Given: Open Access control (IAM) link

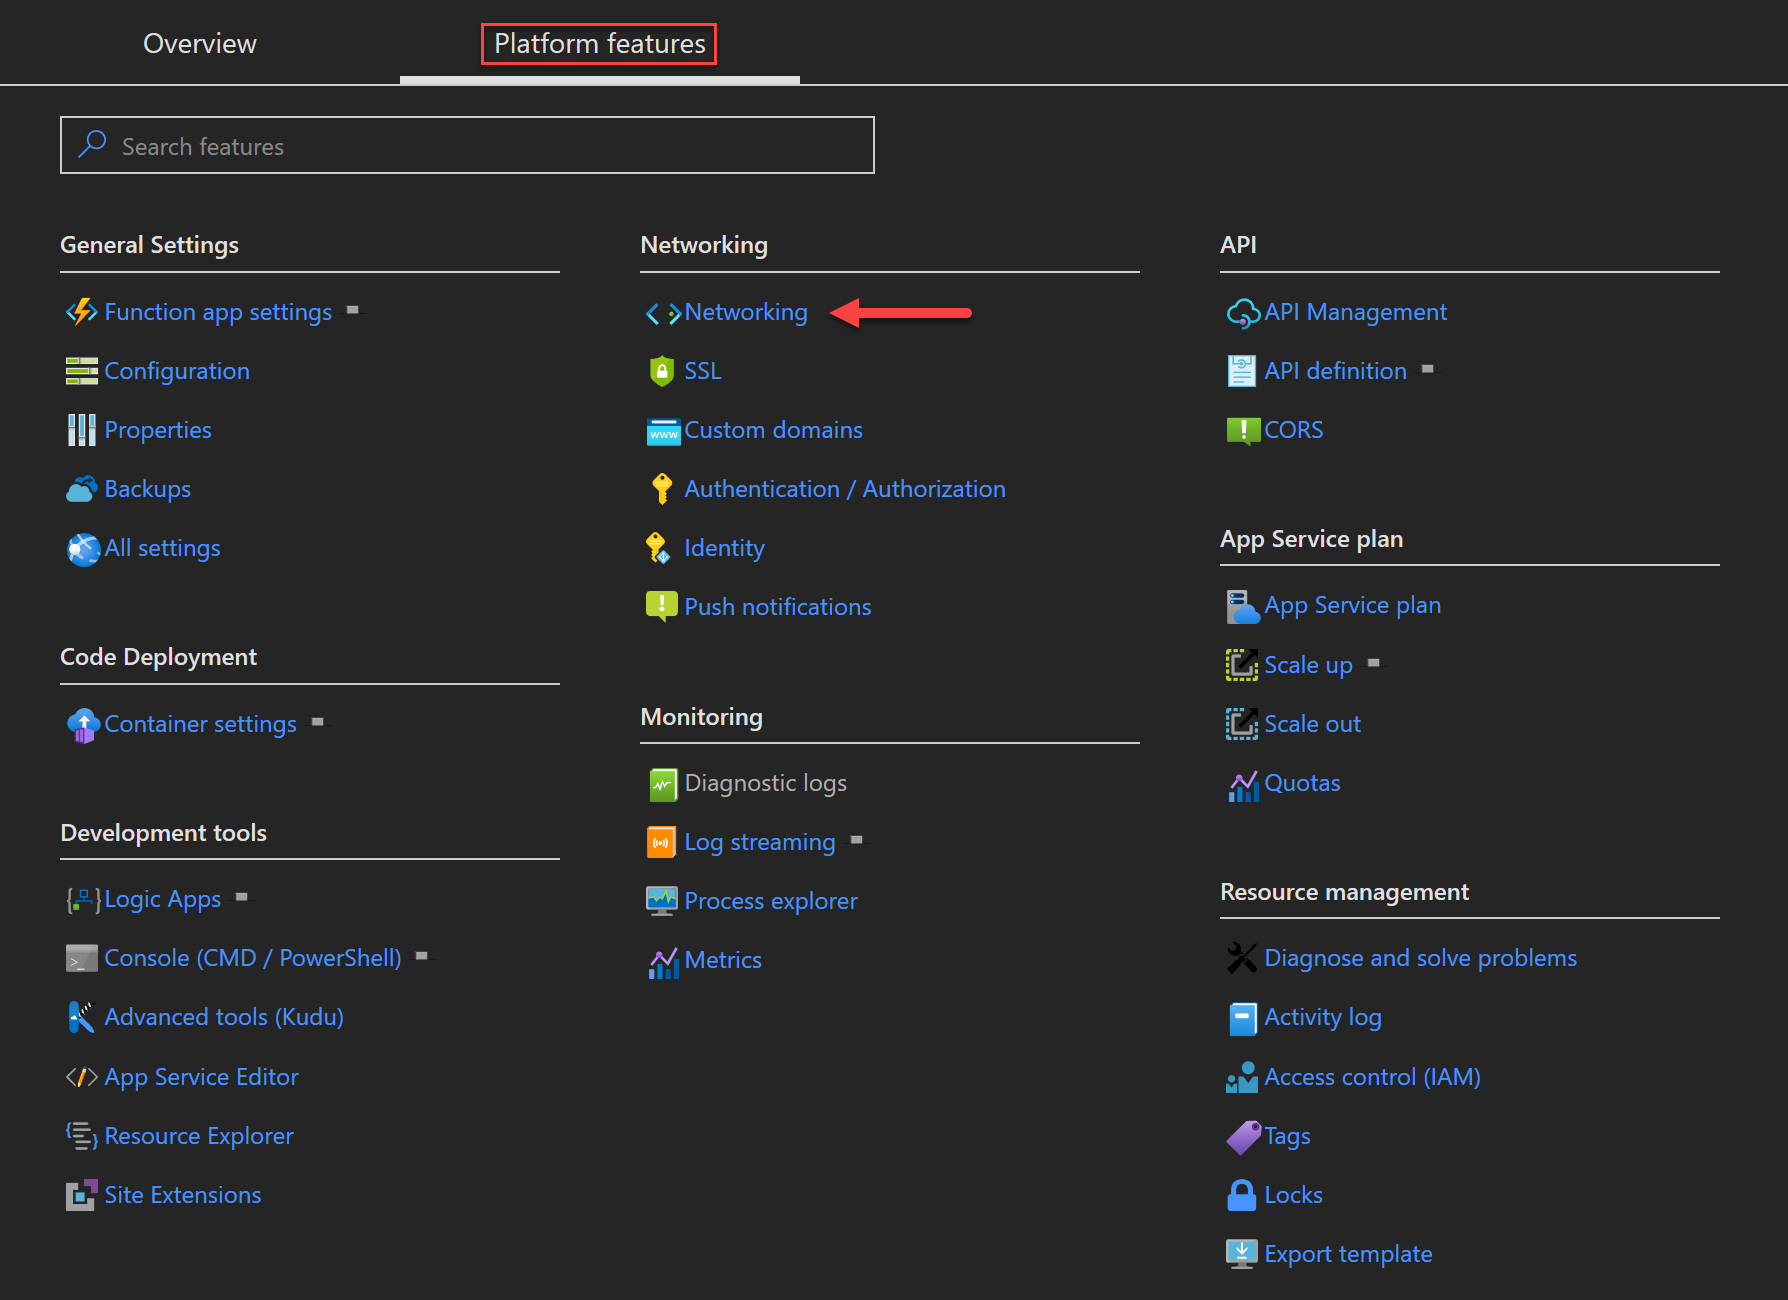Looking at the screenshot, I should point(1373,1077).
